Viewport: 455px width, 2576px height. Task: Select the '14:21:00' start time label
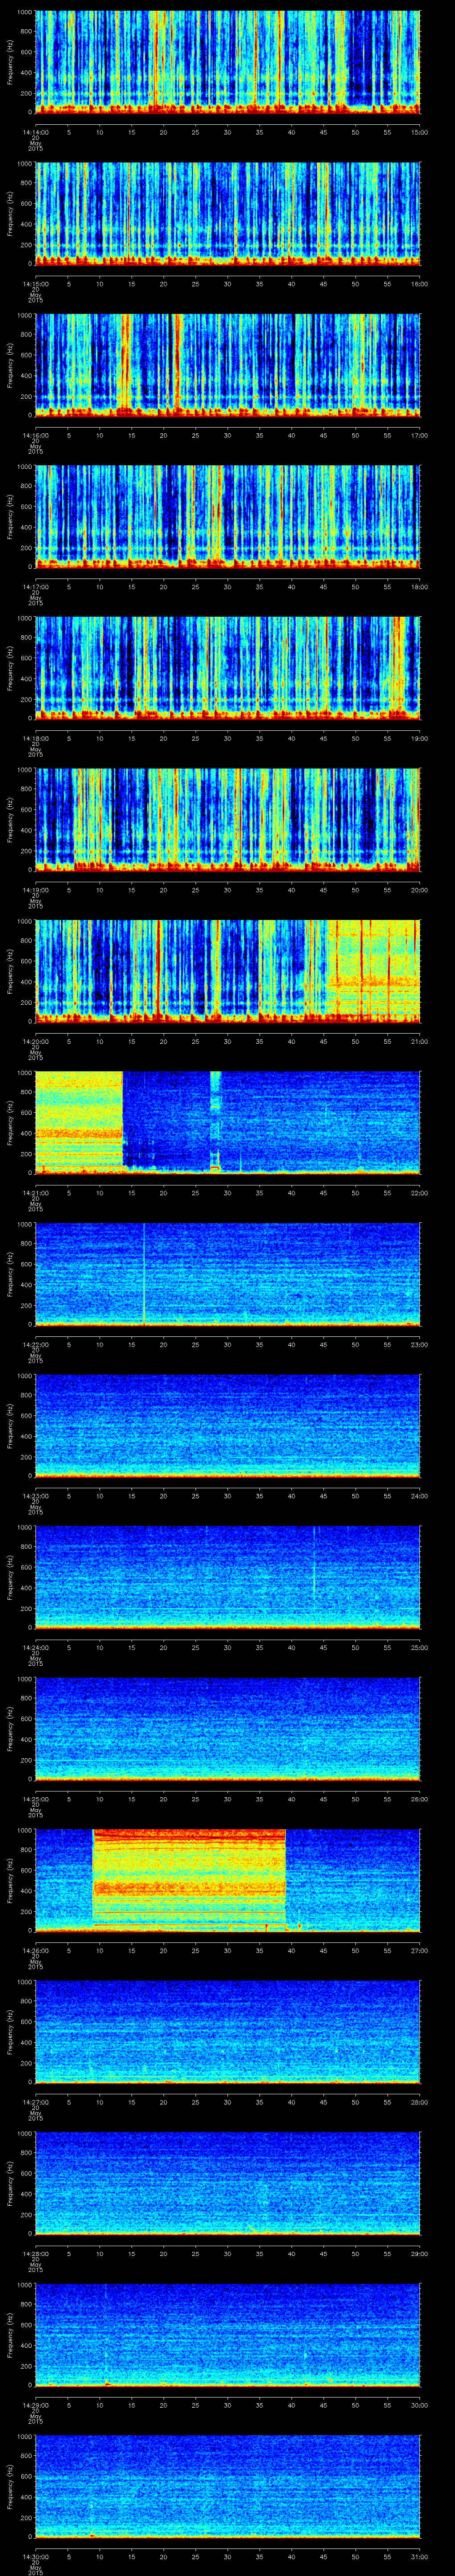coord(36,1192)
